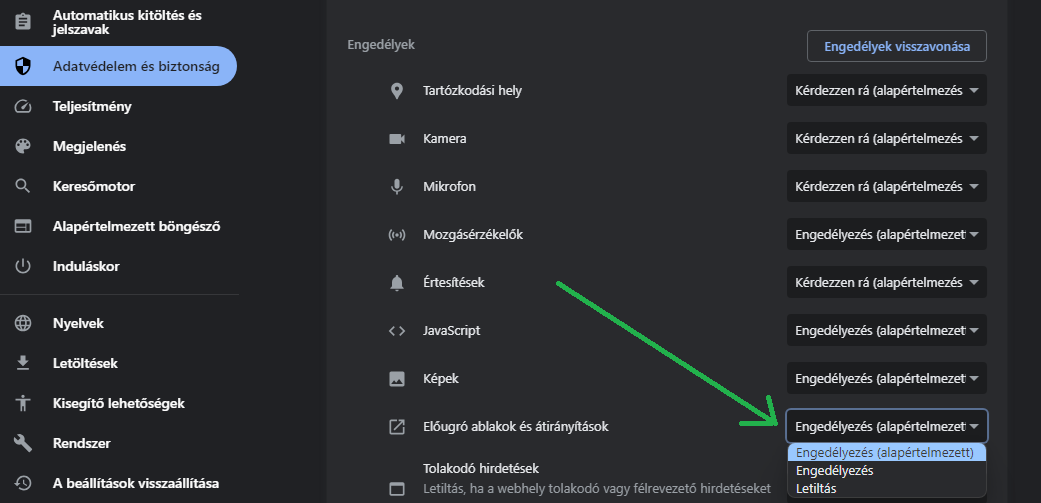The image size is (1041, 503).
Task: Click the Keresőmotor magnifier icon
Action: [x=23, y=186]
